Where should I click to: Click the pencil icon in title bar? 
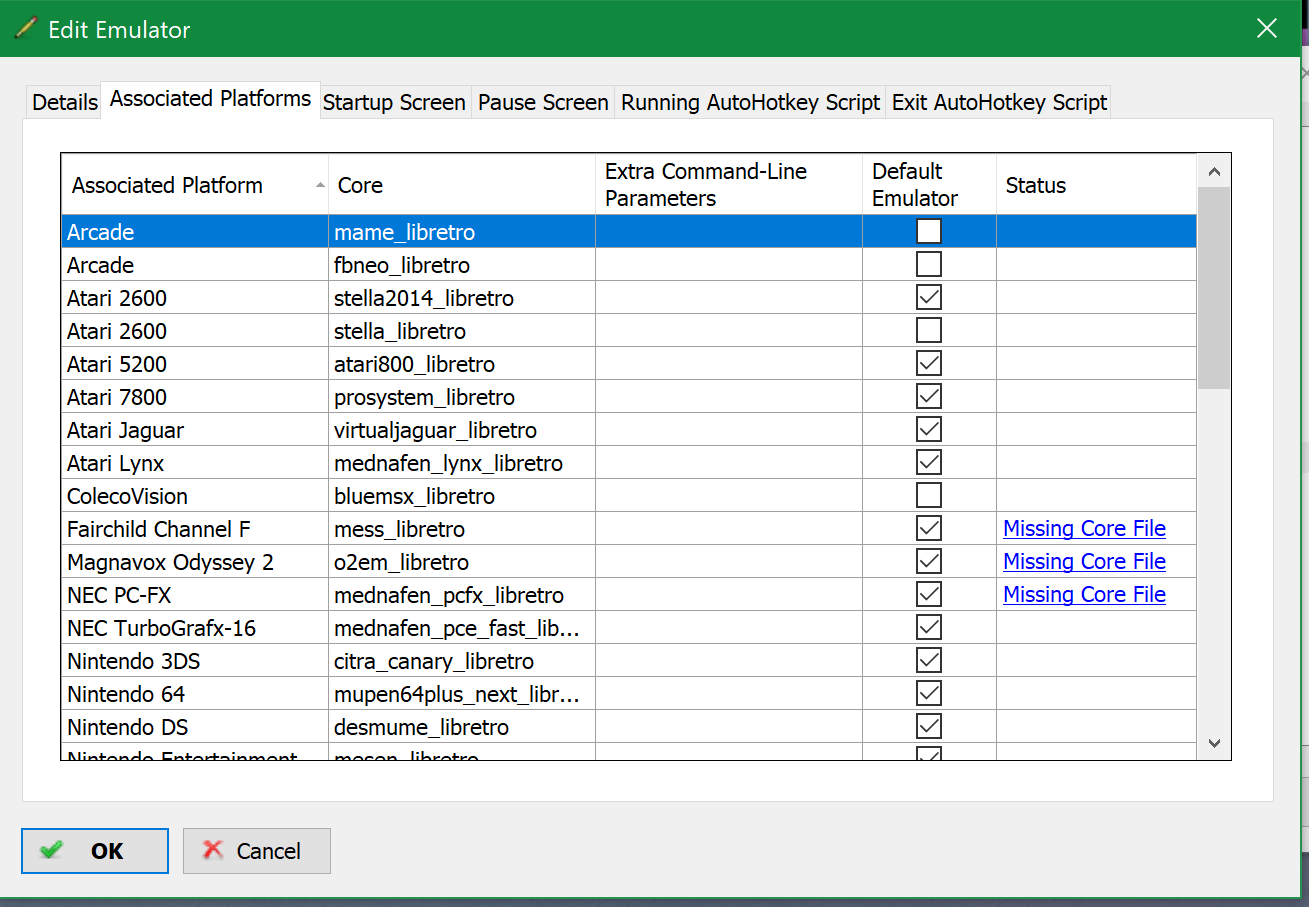(26, 29)
